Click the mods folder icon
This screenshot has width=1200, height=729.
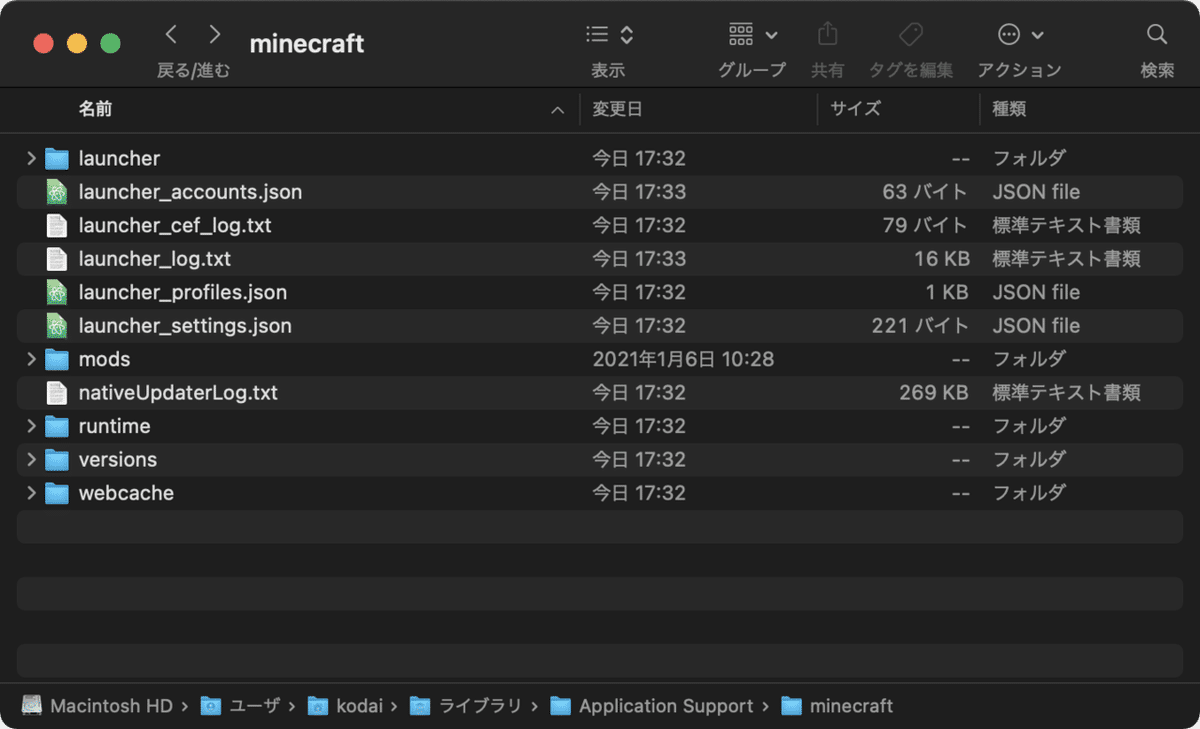pos(57,358)
